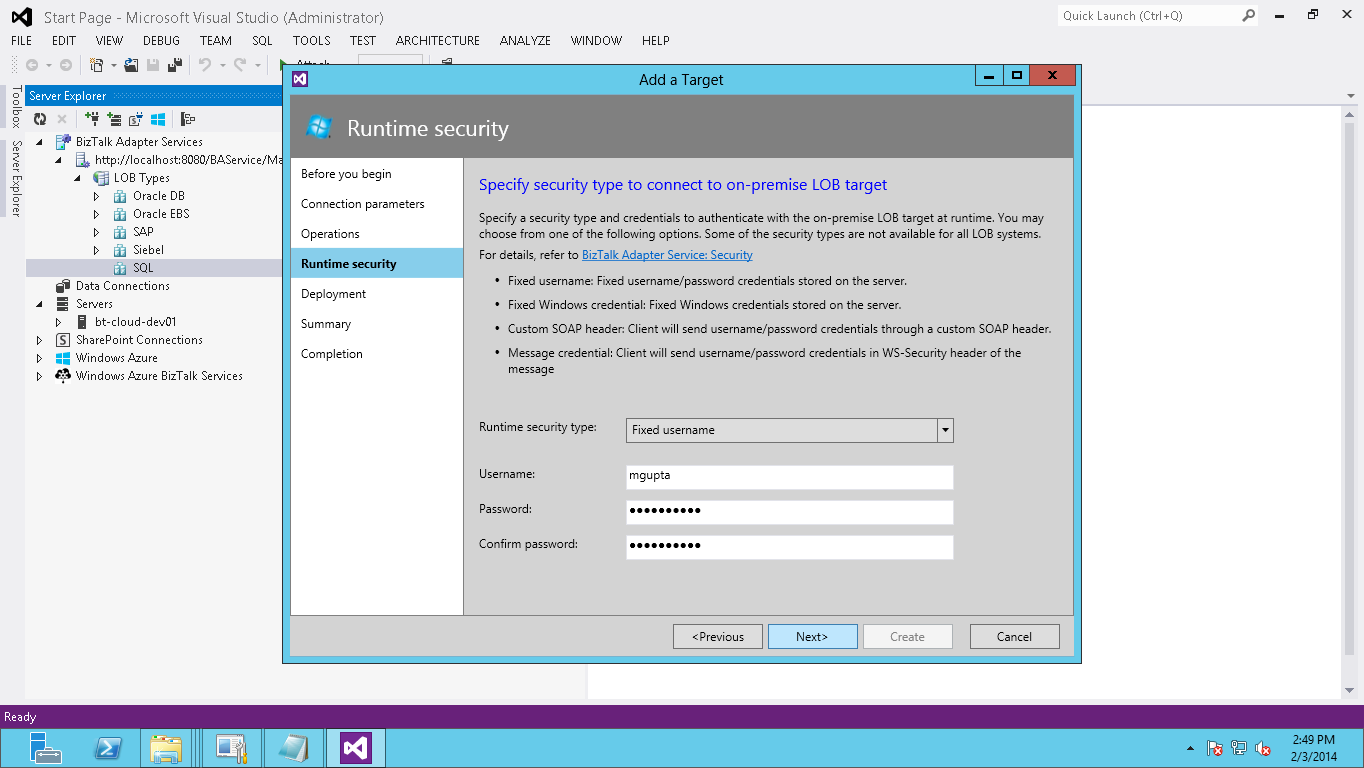Open the DEBUG menu
This screenshot has height=768, width=1364.
[161, 41]
